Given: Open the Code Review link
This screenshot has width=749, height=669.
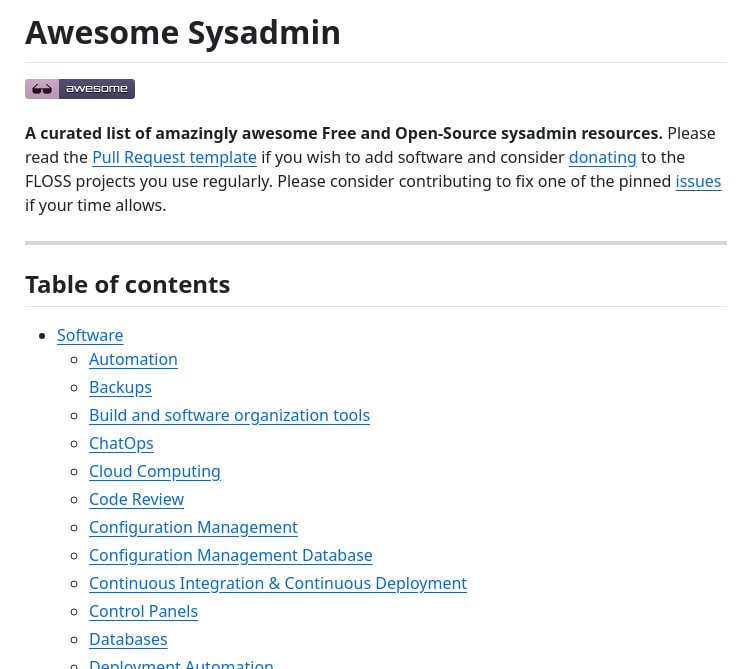Looking at the screenshot, I should 136,499.
